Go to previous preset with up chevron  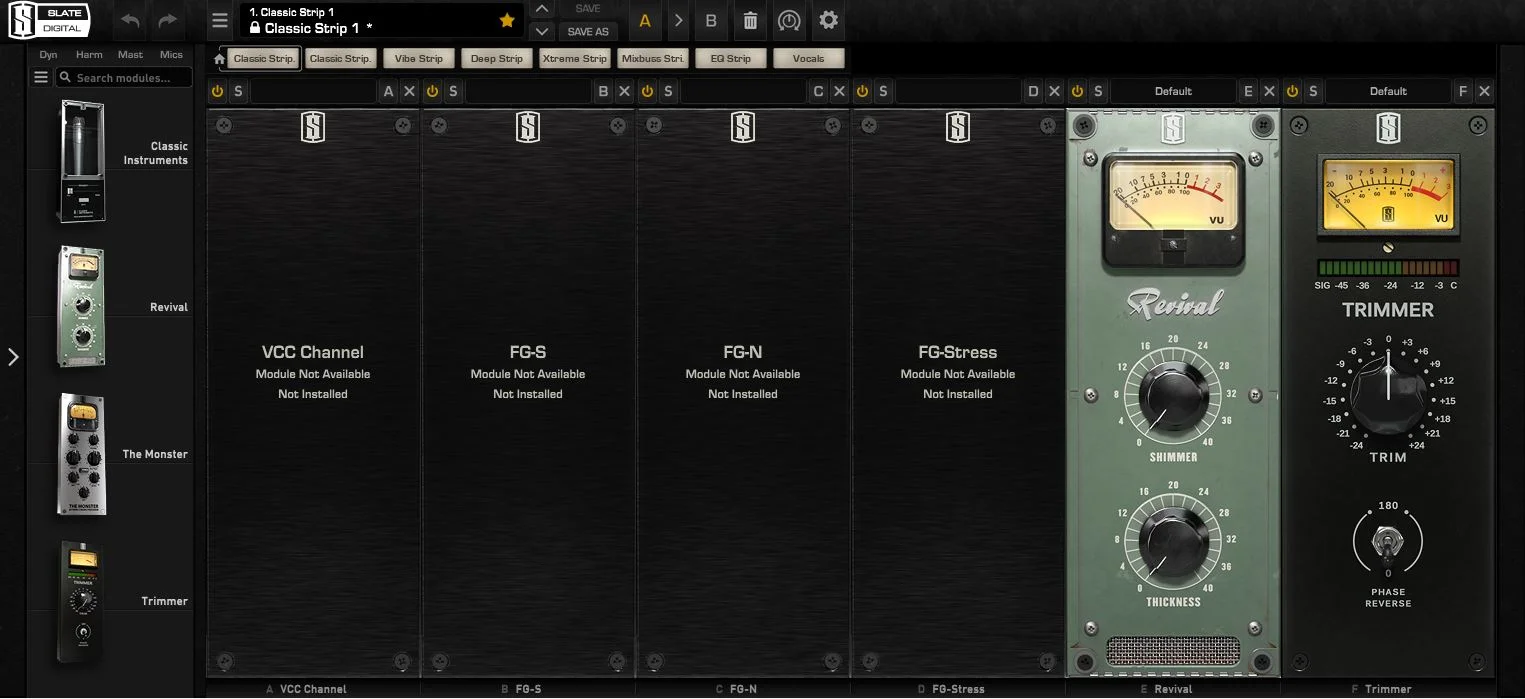pos(541,9)
